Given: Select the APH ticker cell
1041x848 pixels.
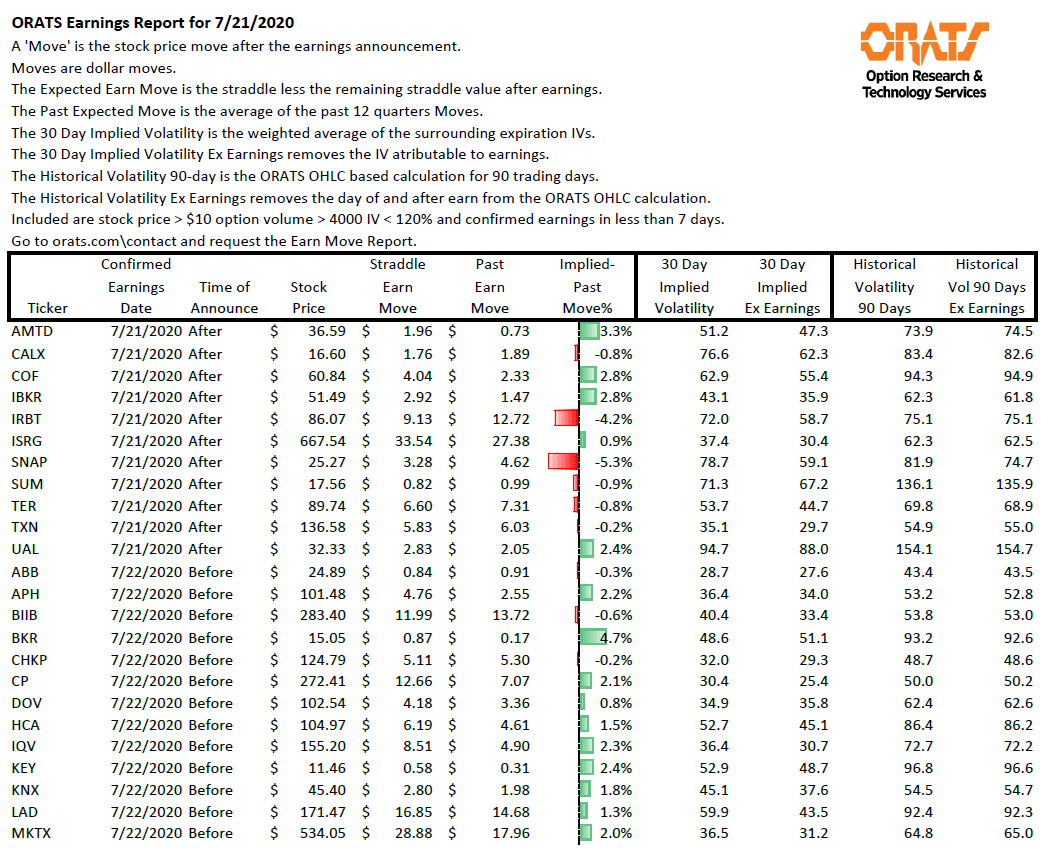Looking at the screenshot, I should [x=25, y=594].
